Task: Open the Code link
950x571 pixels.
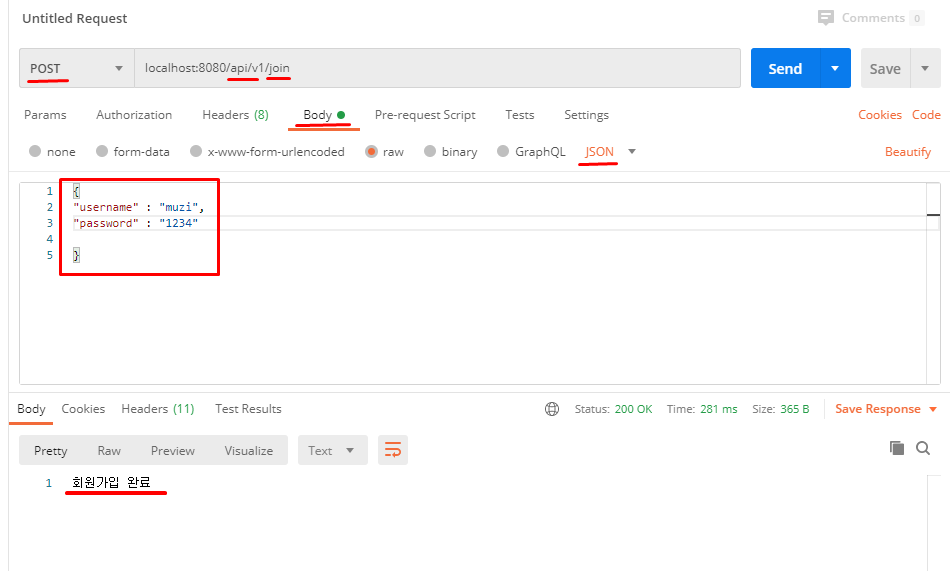Action: pos(926,115)
